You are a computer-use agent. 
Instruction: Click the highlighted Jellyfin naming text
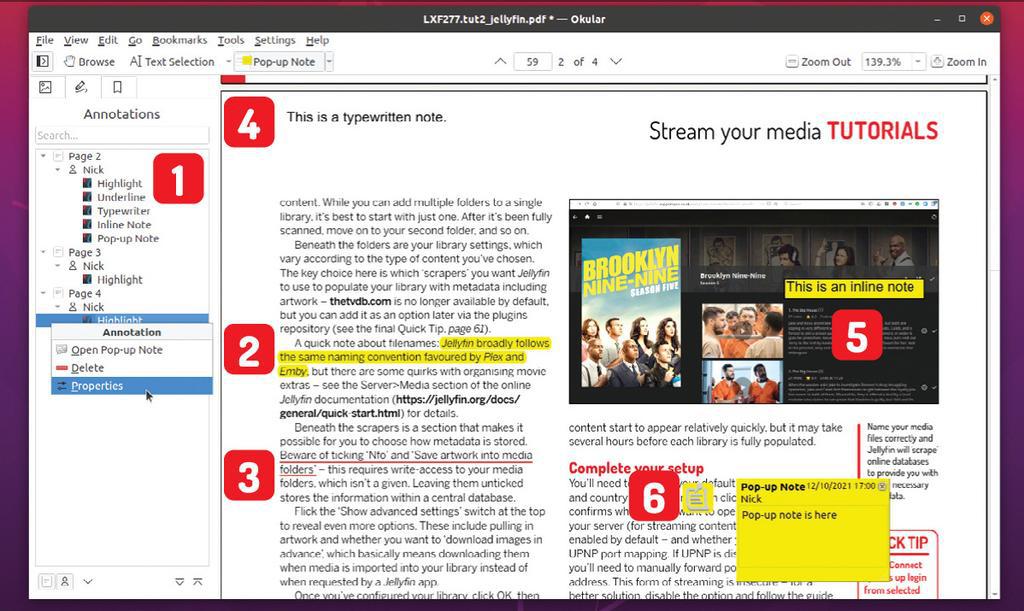pyautogui.click(x=414, y=357)
